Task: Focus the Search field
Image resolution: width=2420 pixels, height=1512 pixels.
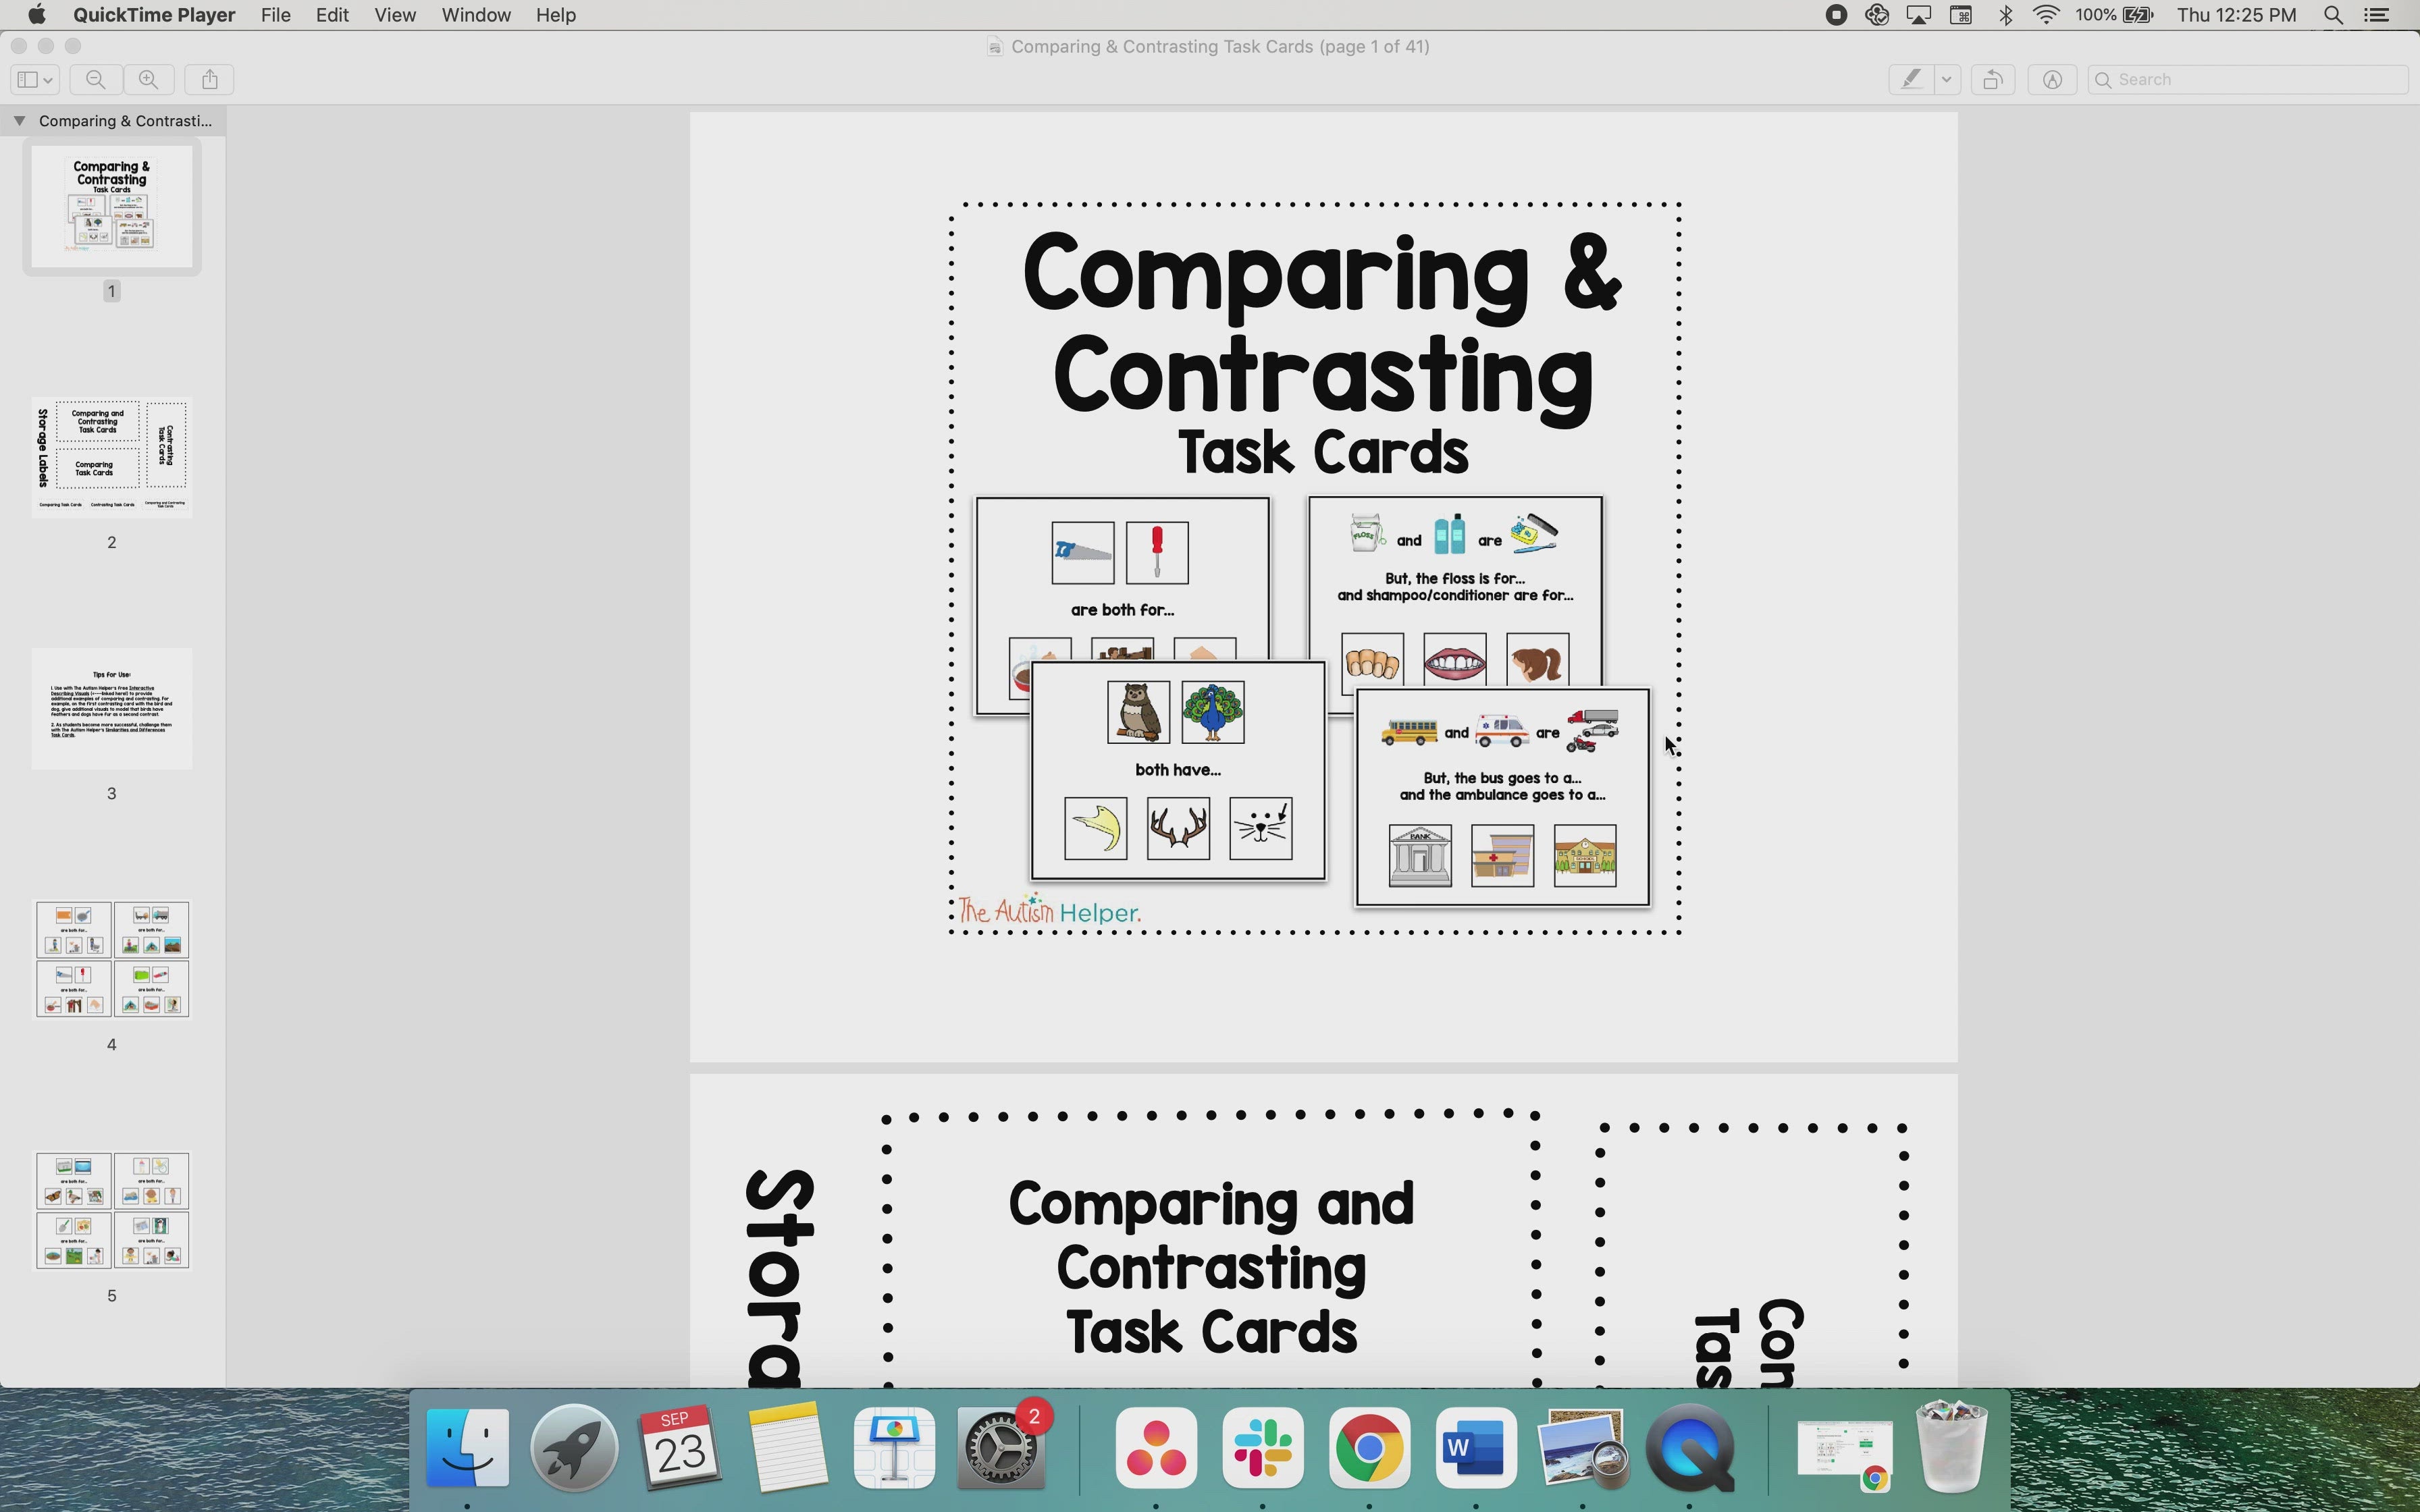Action: click(2247, 80)
